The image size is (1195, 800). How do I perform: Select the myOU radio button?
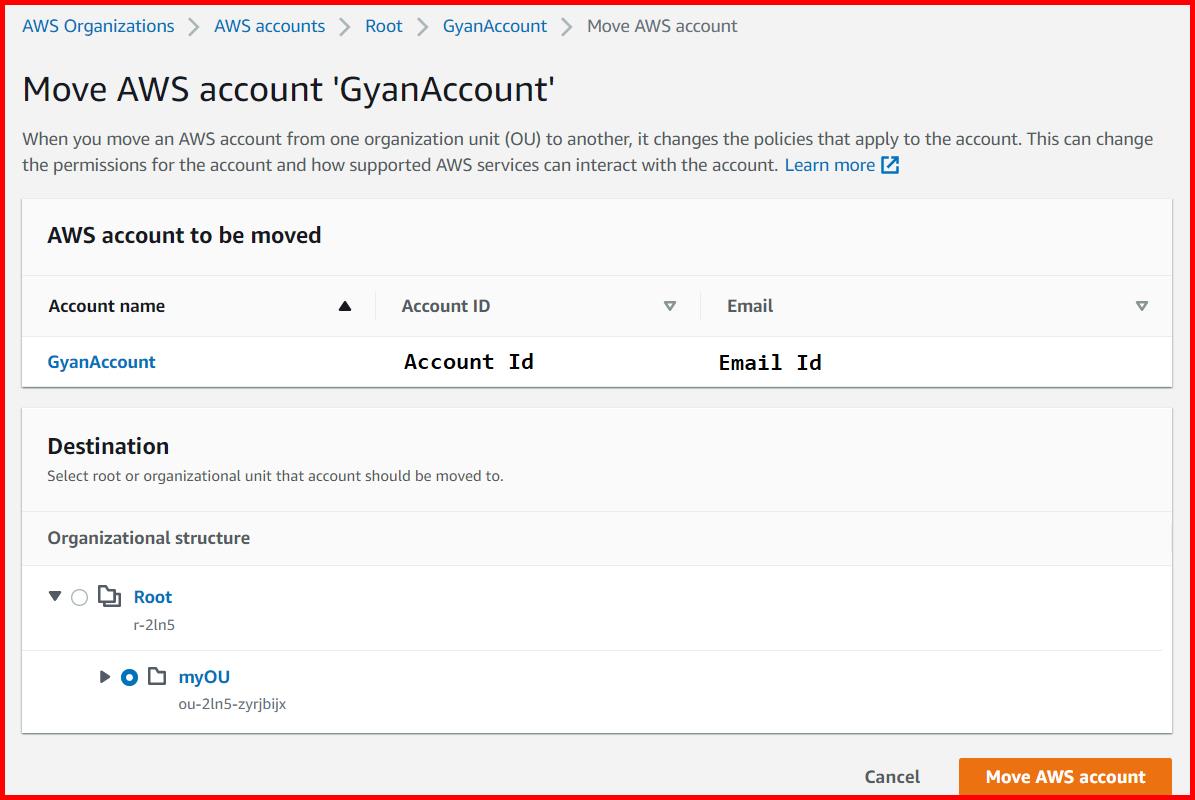click(x=131, y=677)
